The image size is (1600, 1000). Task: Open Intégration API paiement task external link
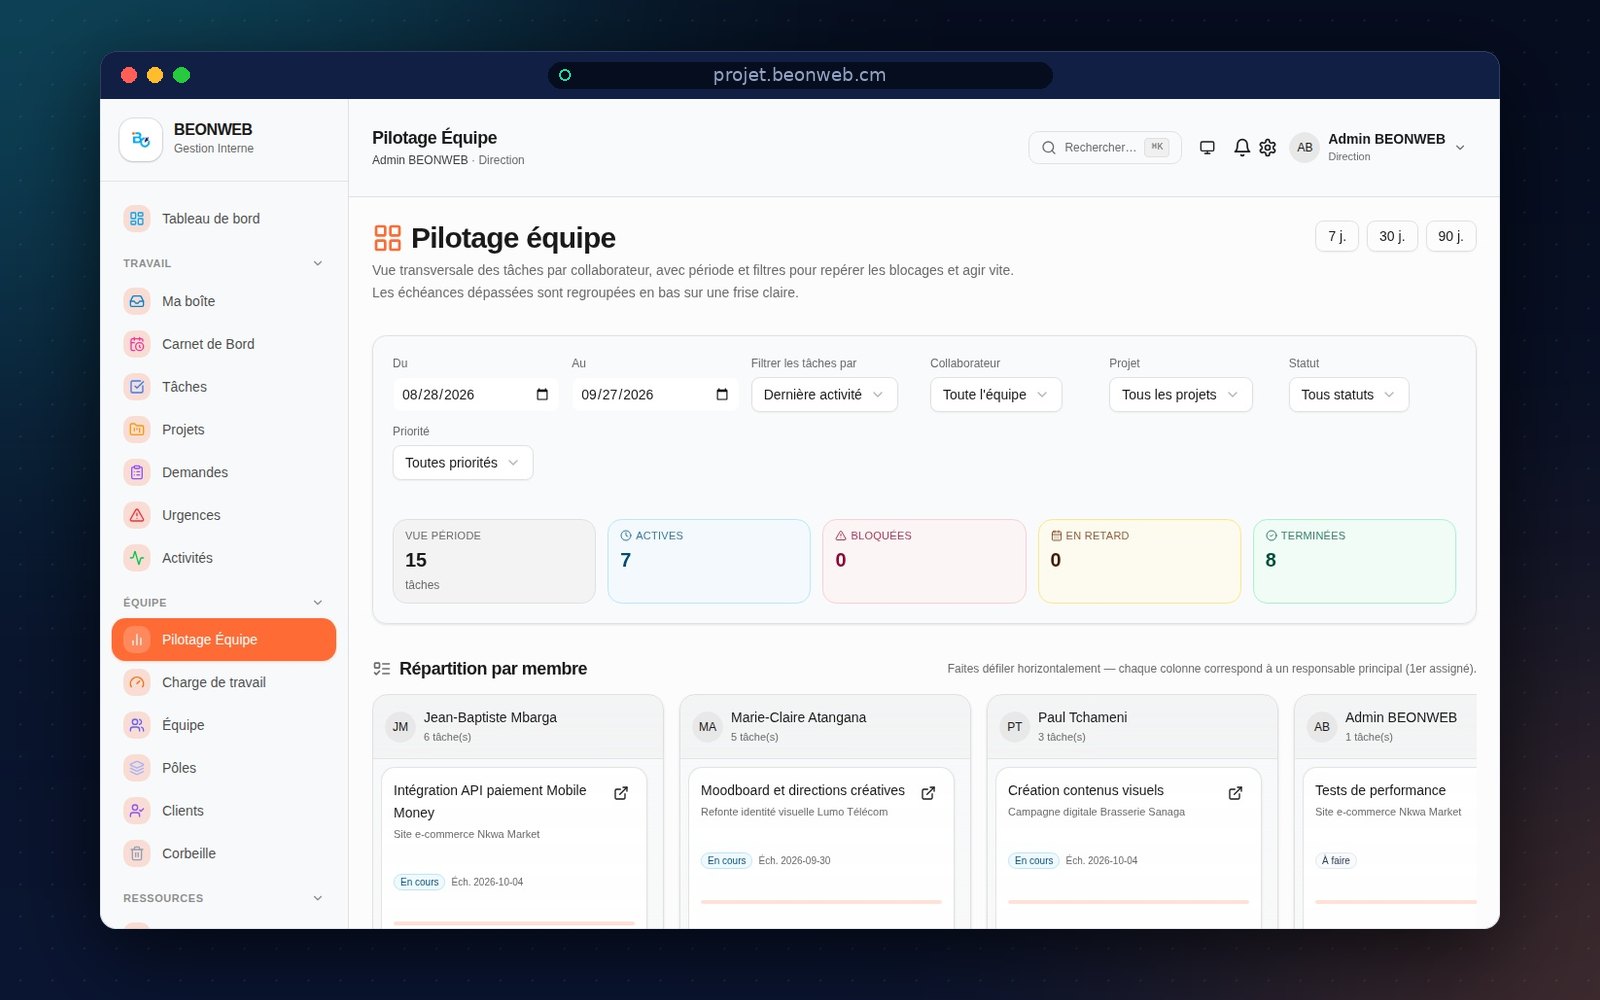621,793
